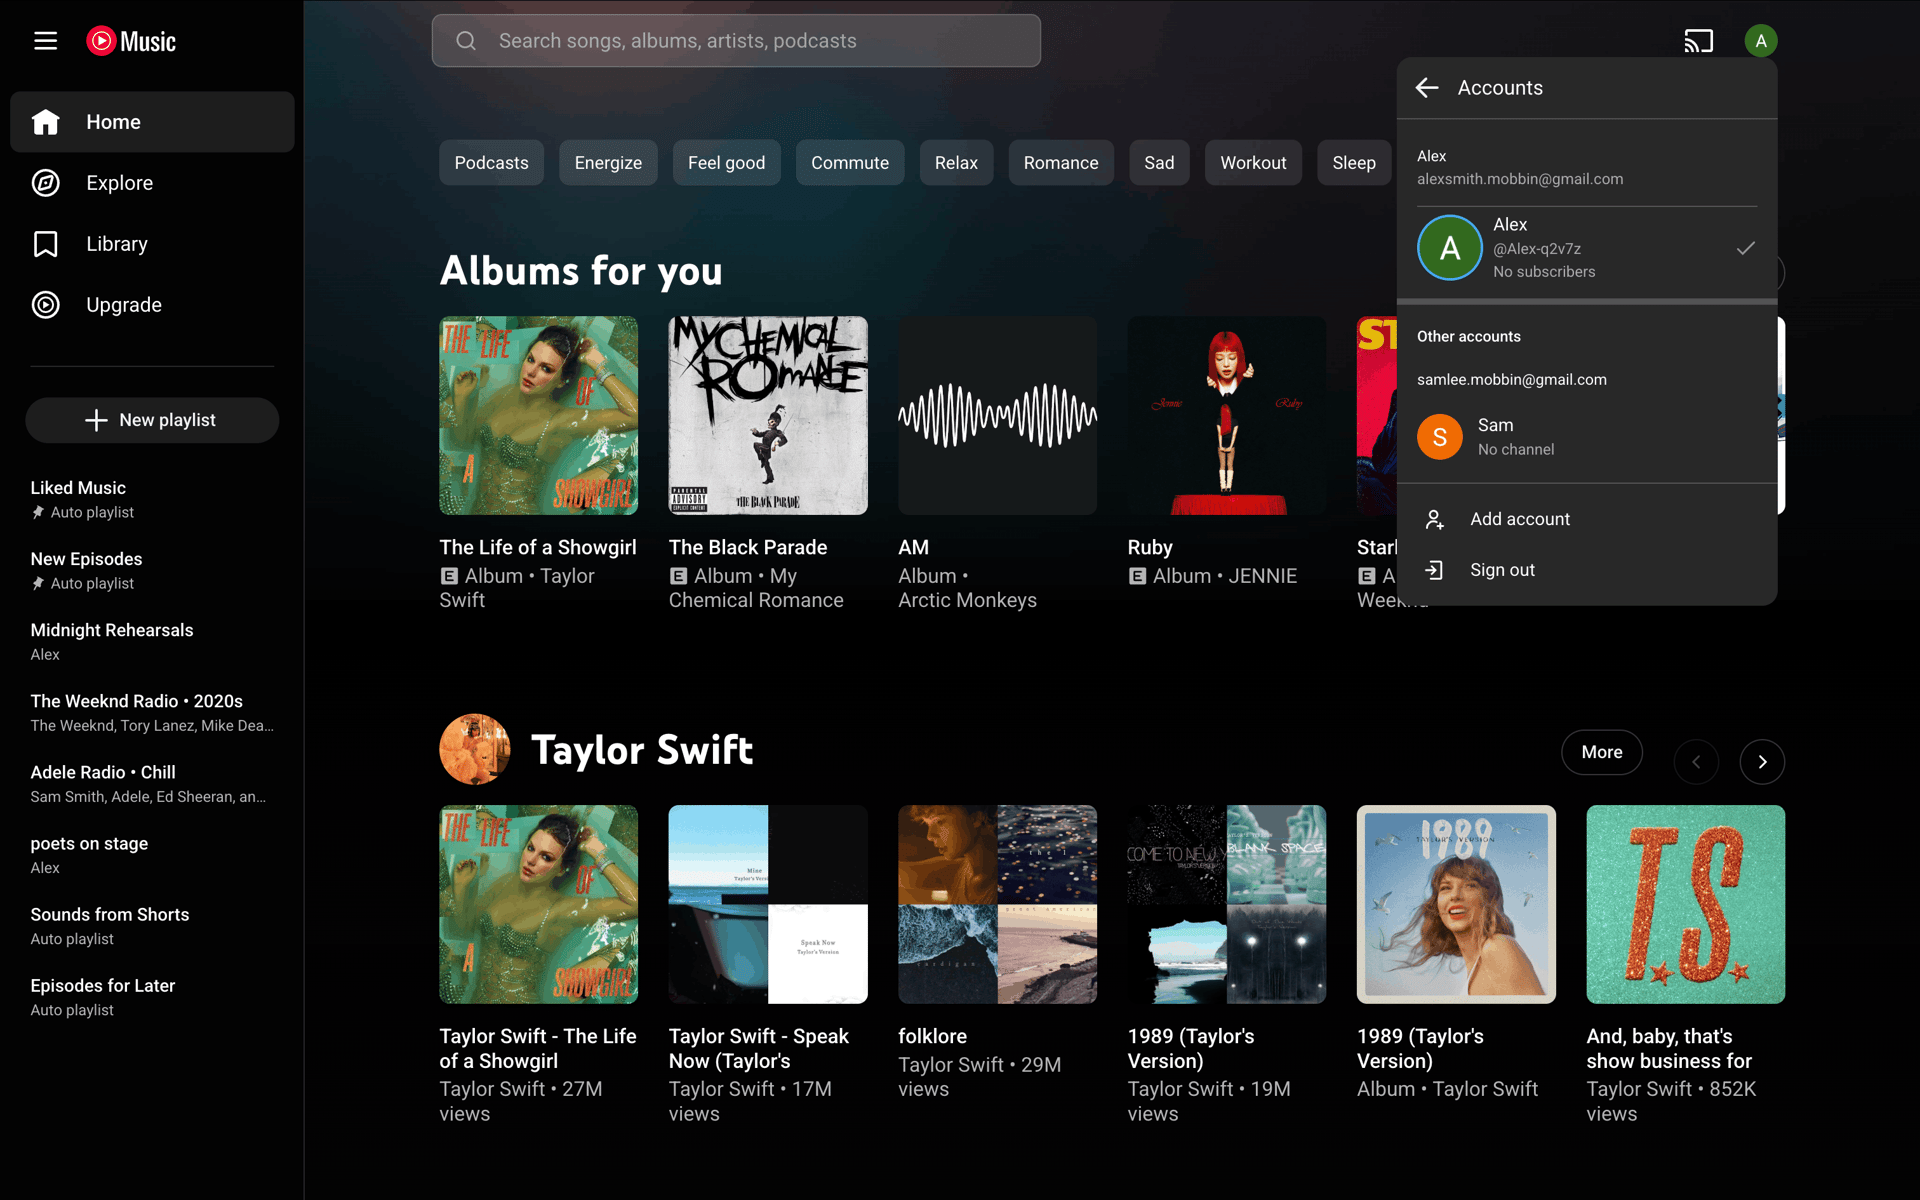Click the JENNIE artist text under Ruby
The width and height of the screenshot is (1920, 1200).
pos(1262,576)
